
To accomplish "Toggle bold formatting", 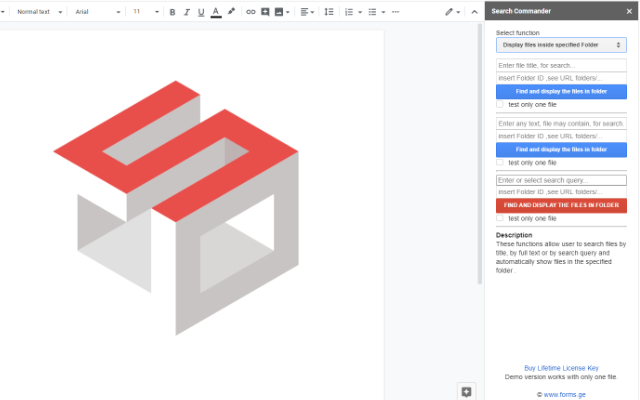I will pos(172,12).
